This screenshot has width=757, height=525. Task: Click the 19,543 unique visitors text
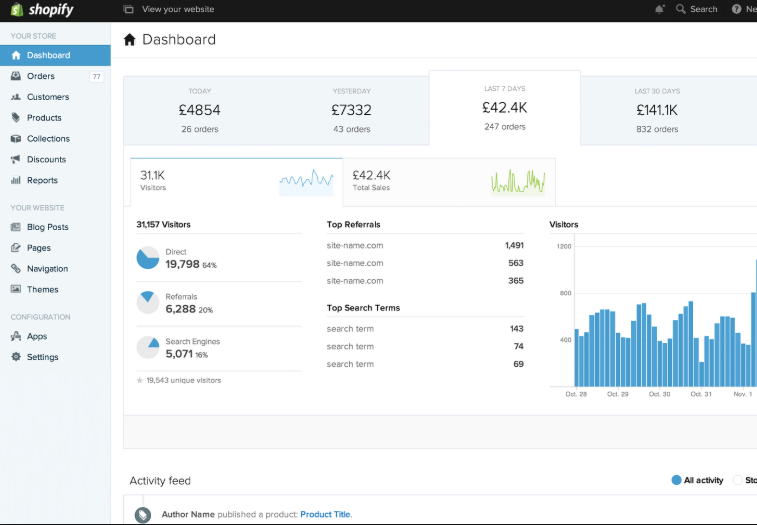tap(184, 381)
